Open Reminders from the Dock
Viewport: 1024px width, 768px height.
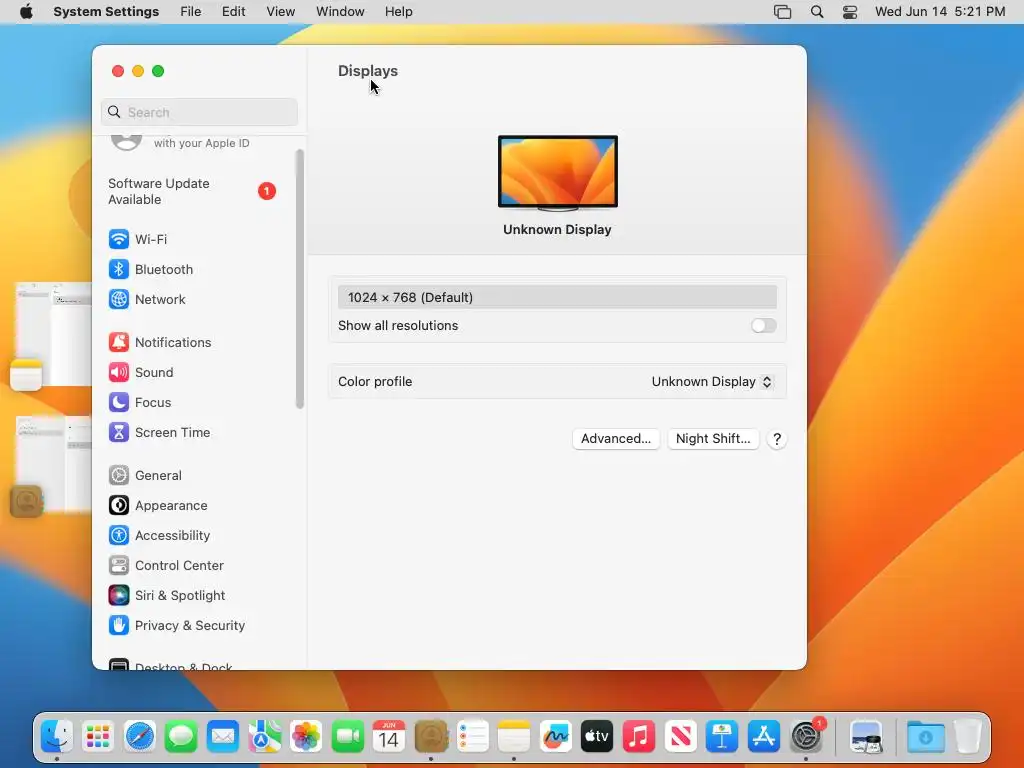pos(472,737)
